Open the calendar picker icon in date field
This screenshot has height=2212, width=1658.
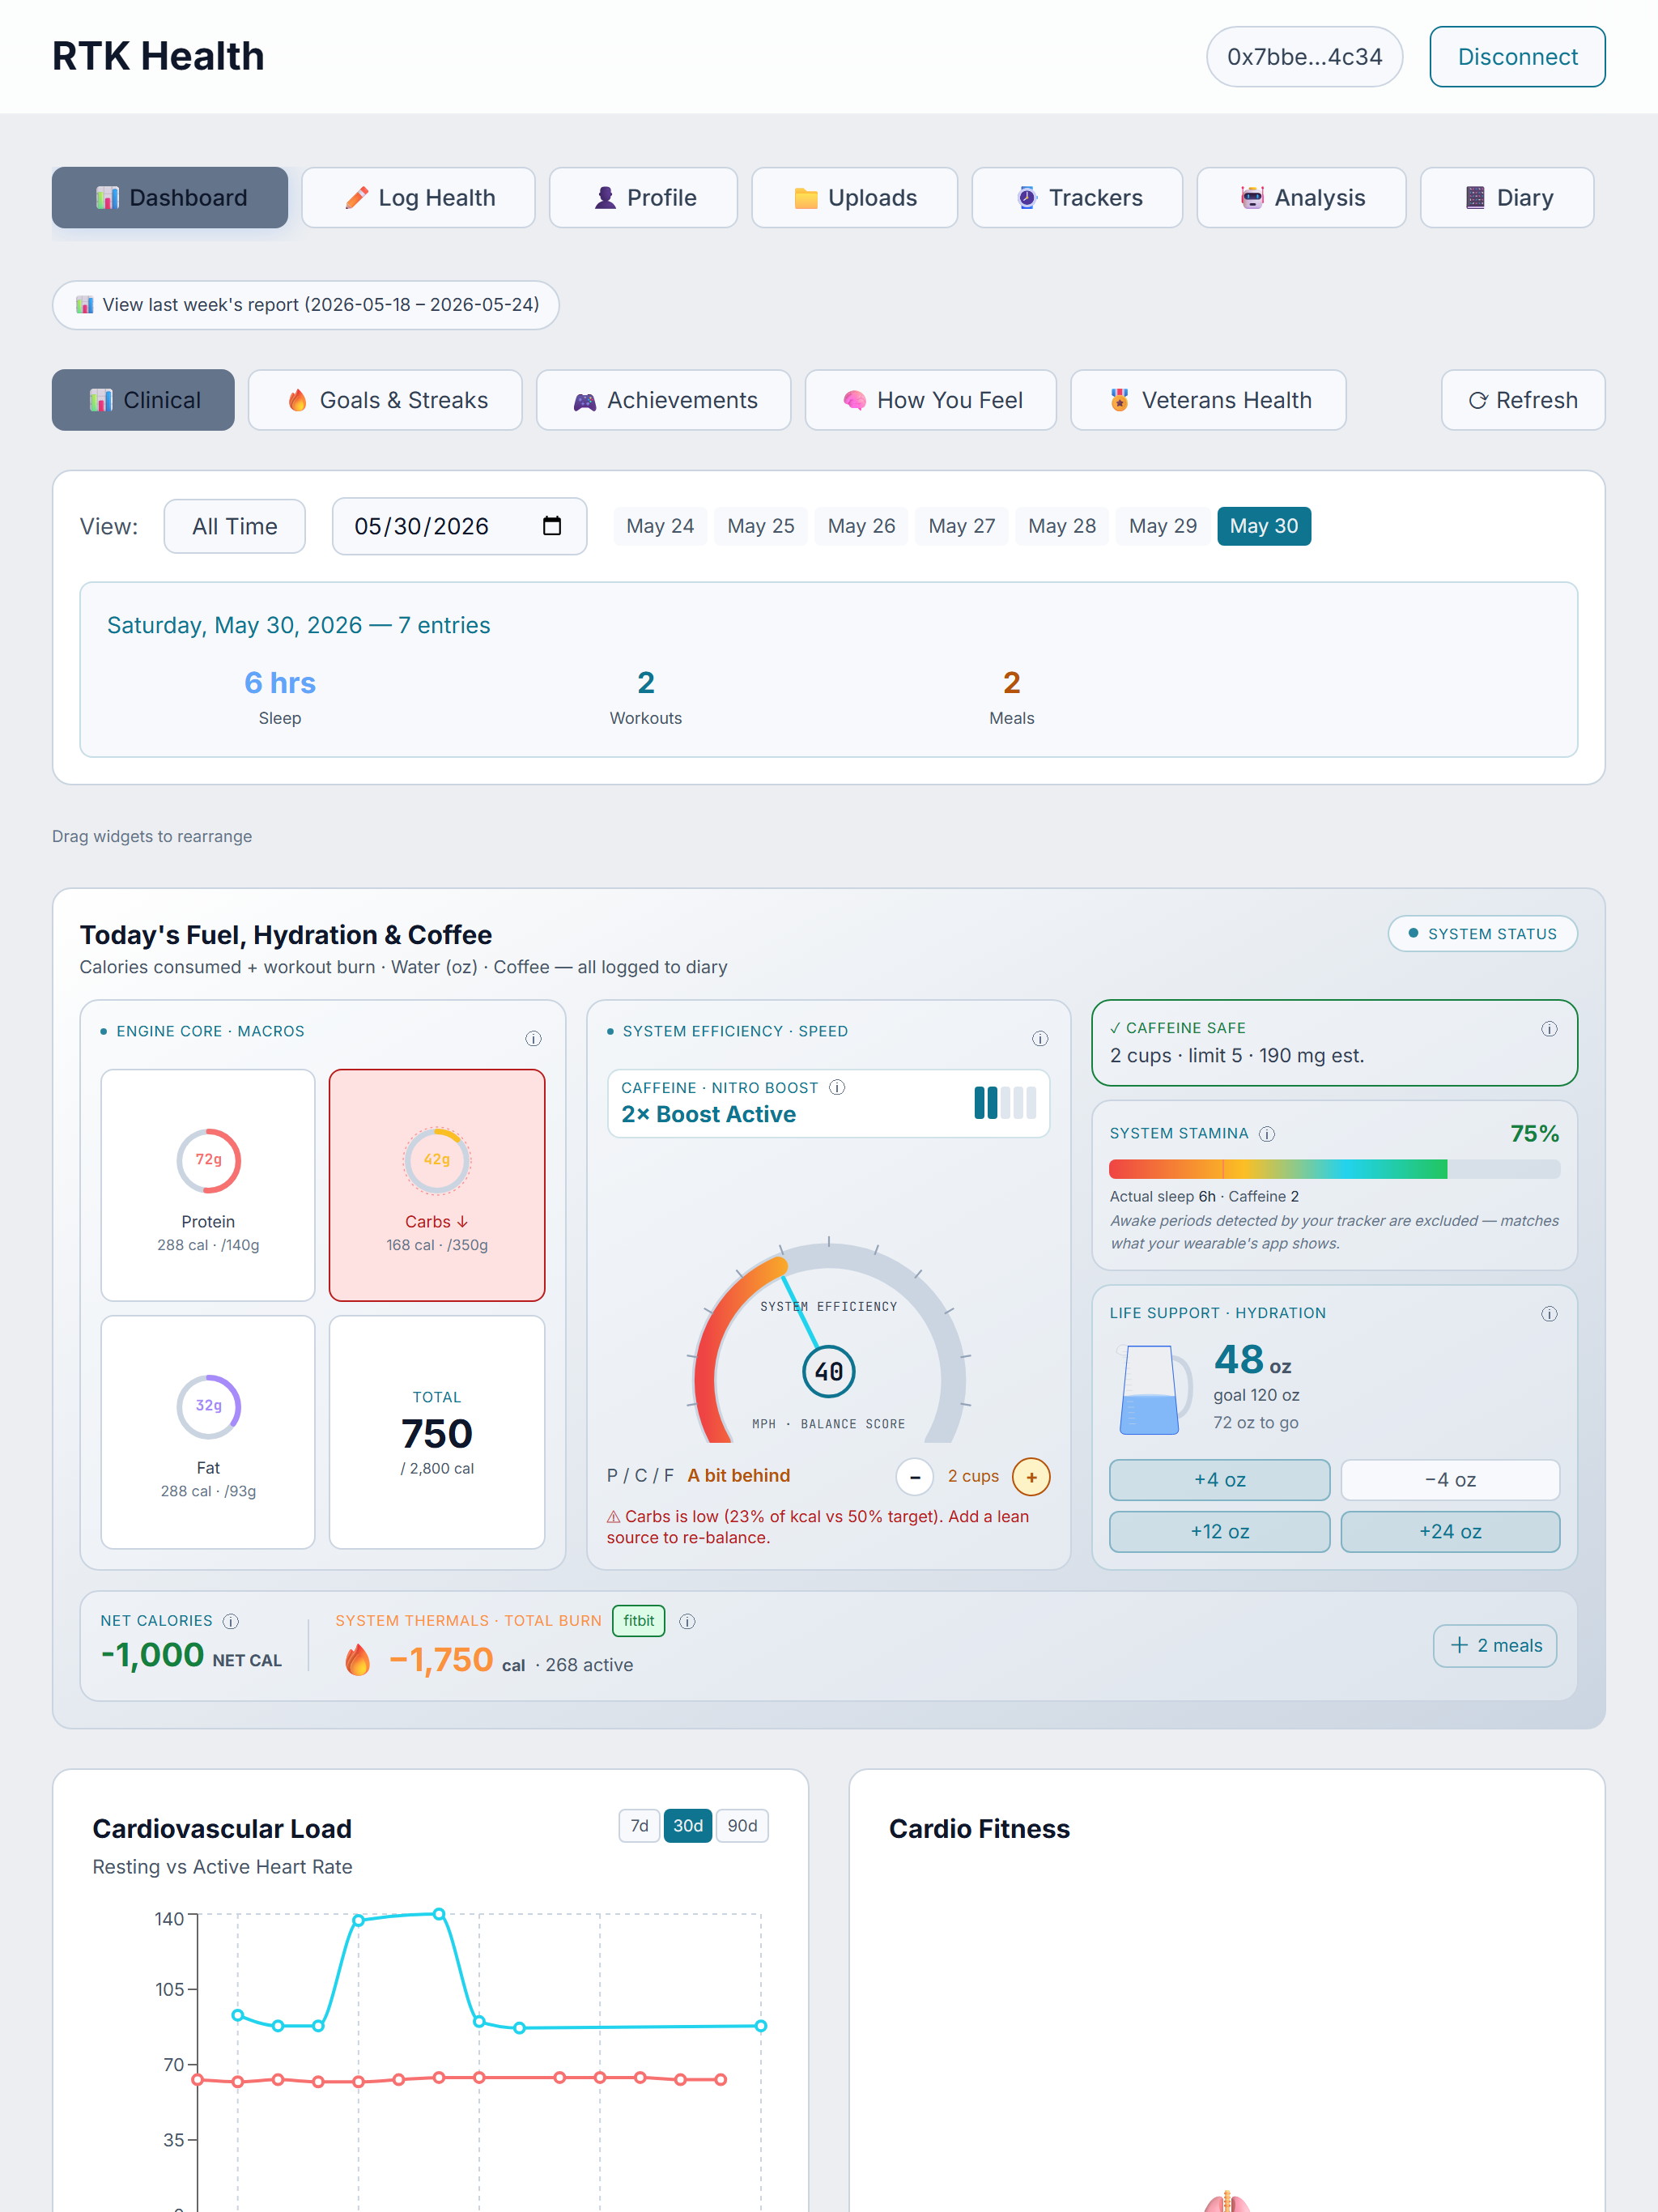tap(552, 526)
